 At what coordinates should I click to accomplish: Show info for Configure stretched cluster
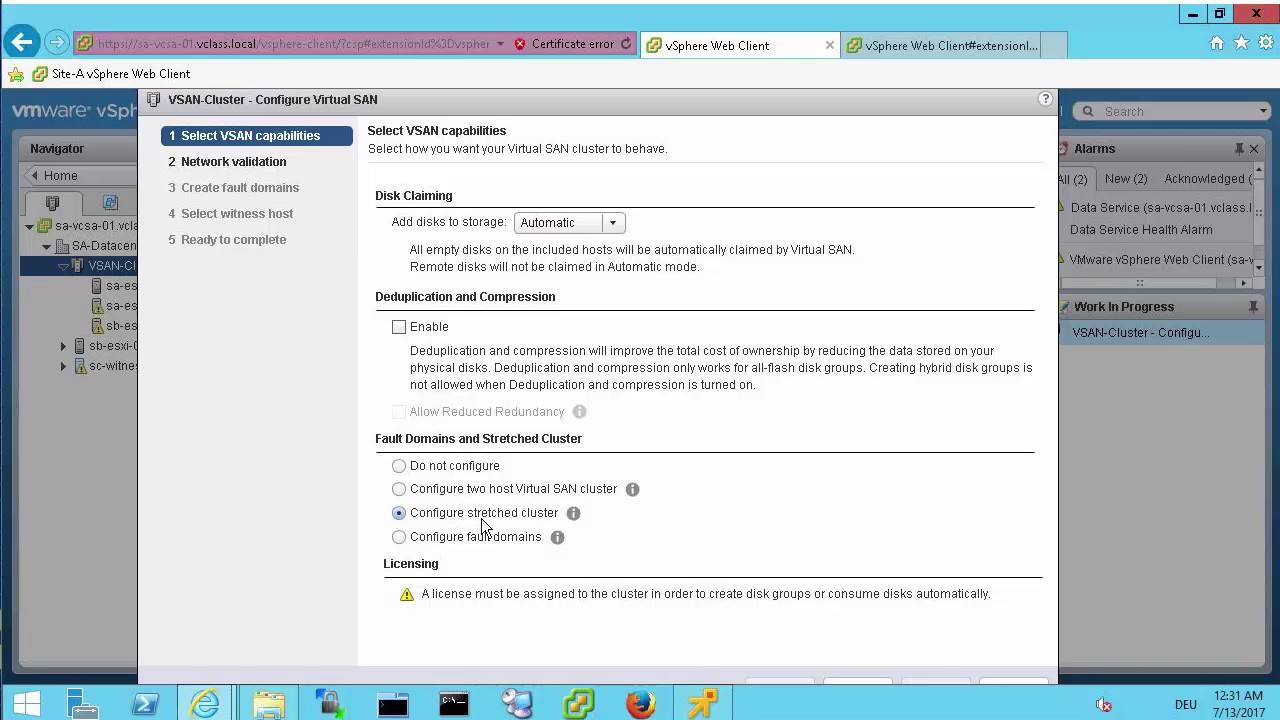573,513
